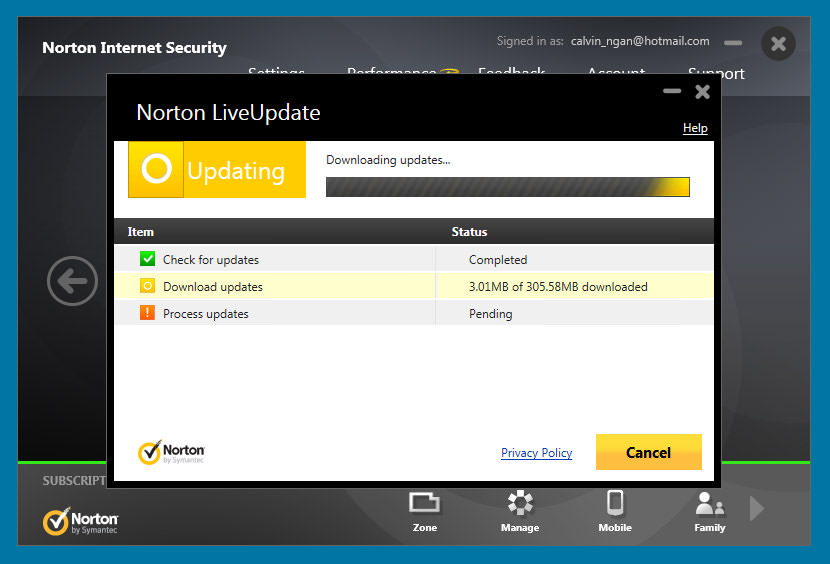Viewport: 830px width, 564px height.
Task: Click the right arrow next to Family
Action: 757,509
